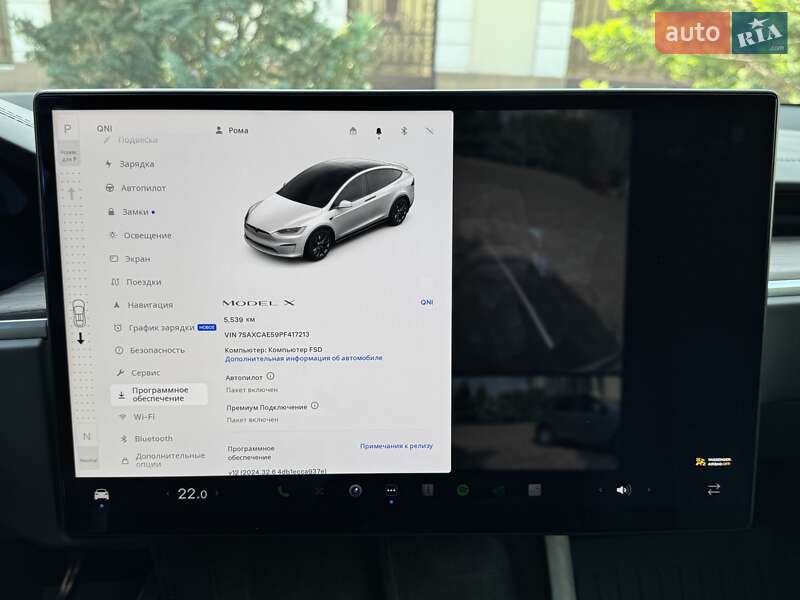
Task: Select Neutral gear N on the shifter strip
Action: [x=86, y=437]
